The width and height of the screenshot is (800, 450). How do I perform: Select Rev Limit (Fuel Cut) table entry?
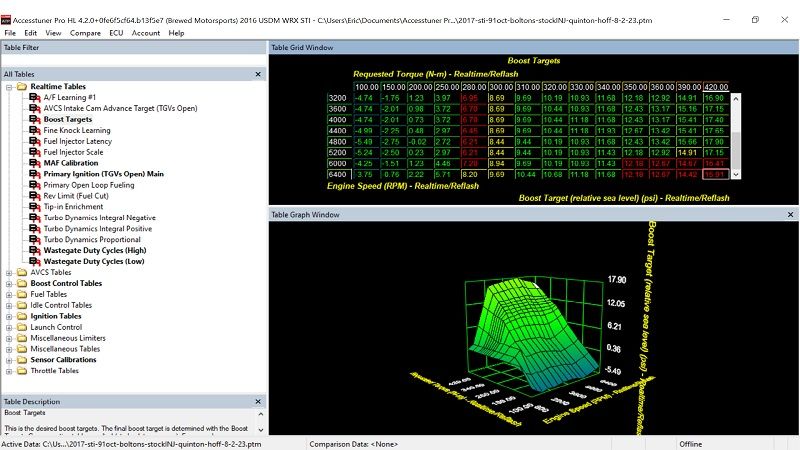(x=76, y=196)
